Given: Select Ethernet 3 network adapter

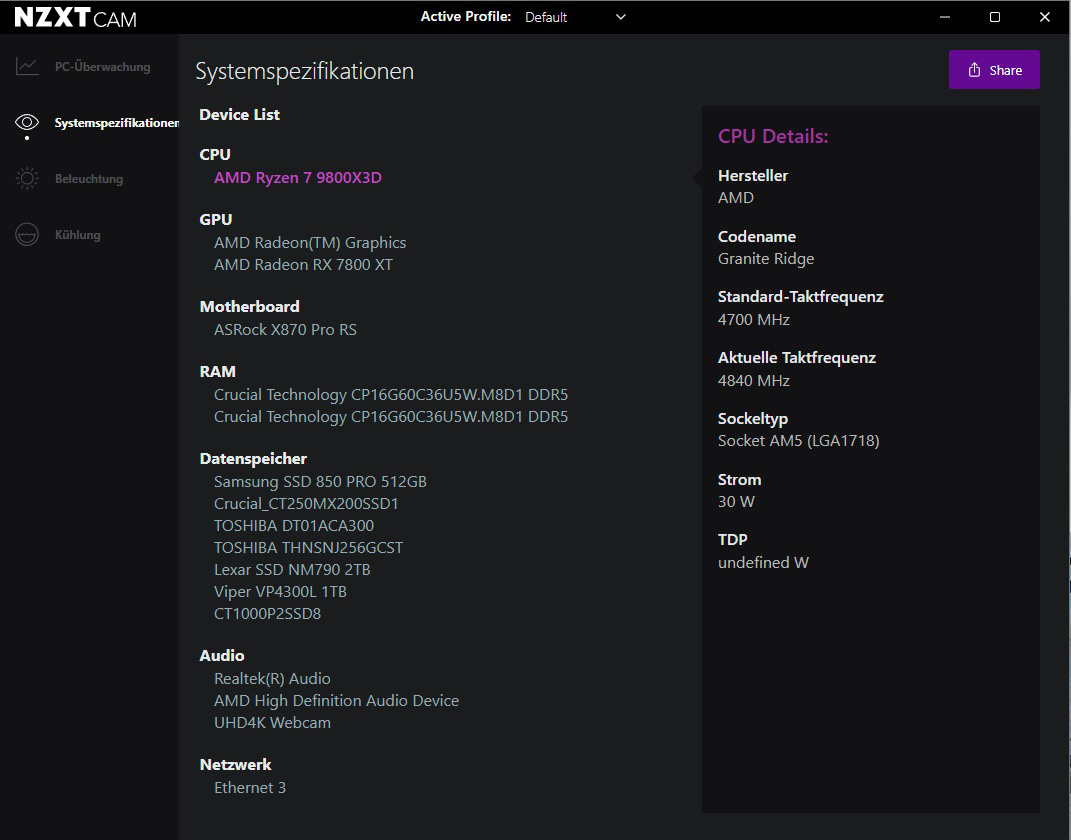Looking at the screenshot, I should (x=250, y=787).
